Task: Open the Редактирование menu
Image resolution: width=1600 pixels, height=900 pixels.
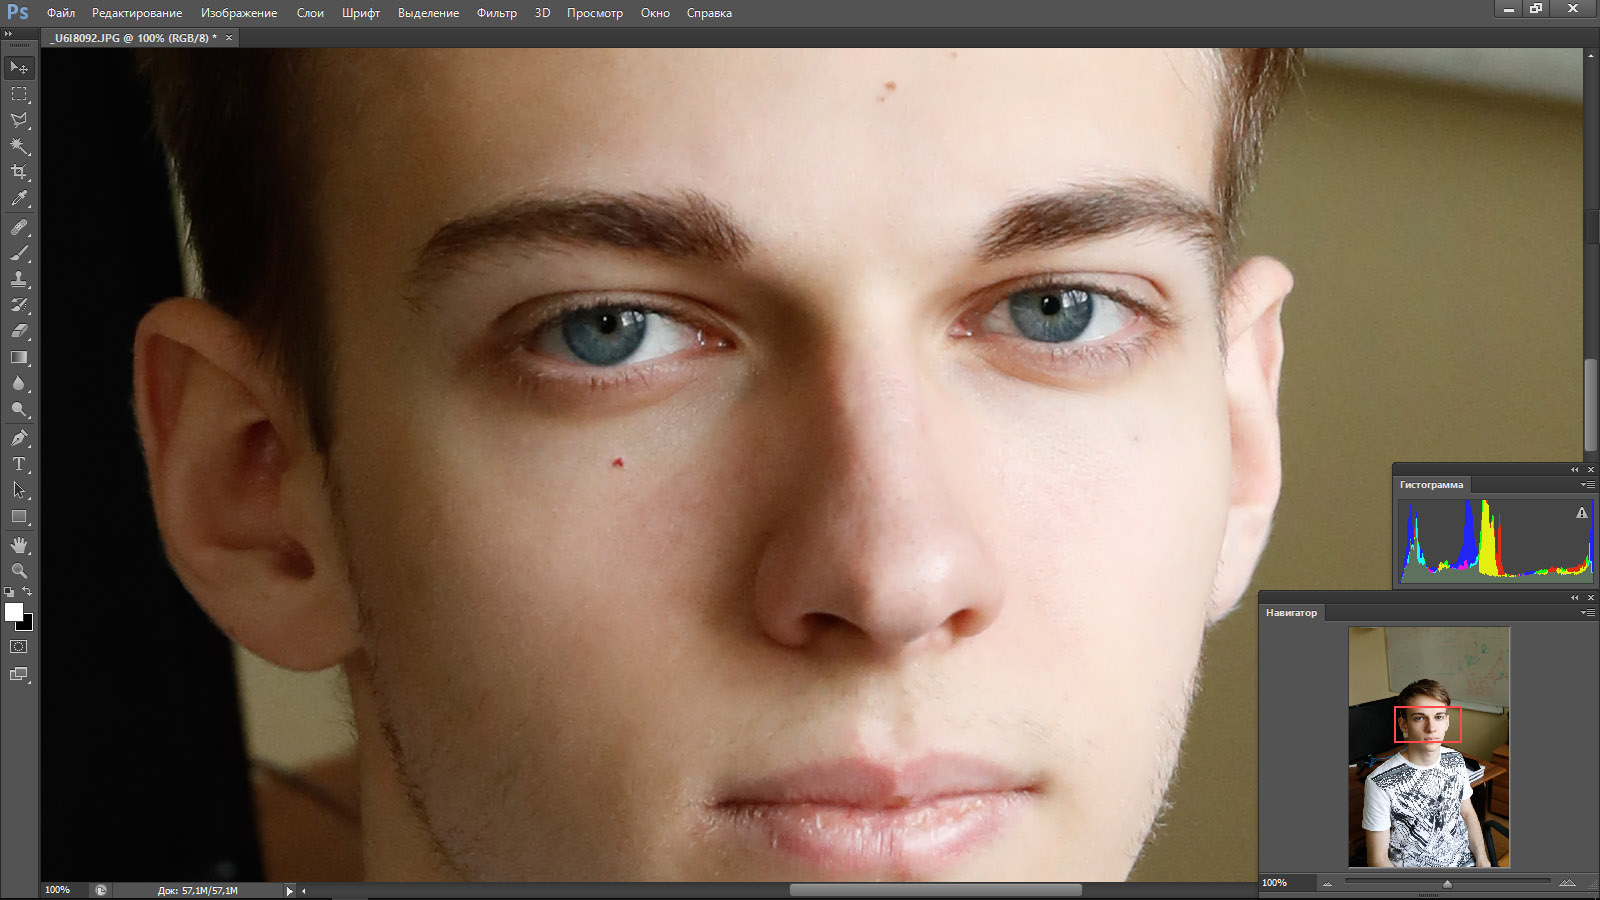Action: (137, 13)
